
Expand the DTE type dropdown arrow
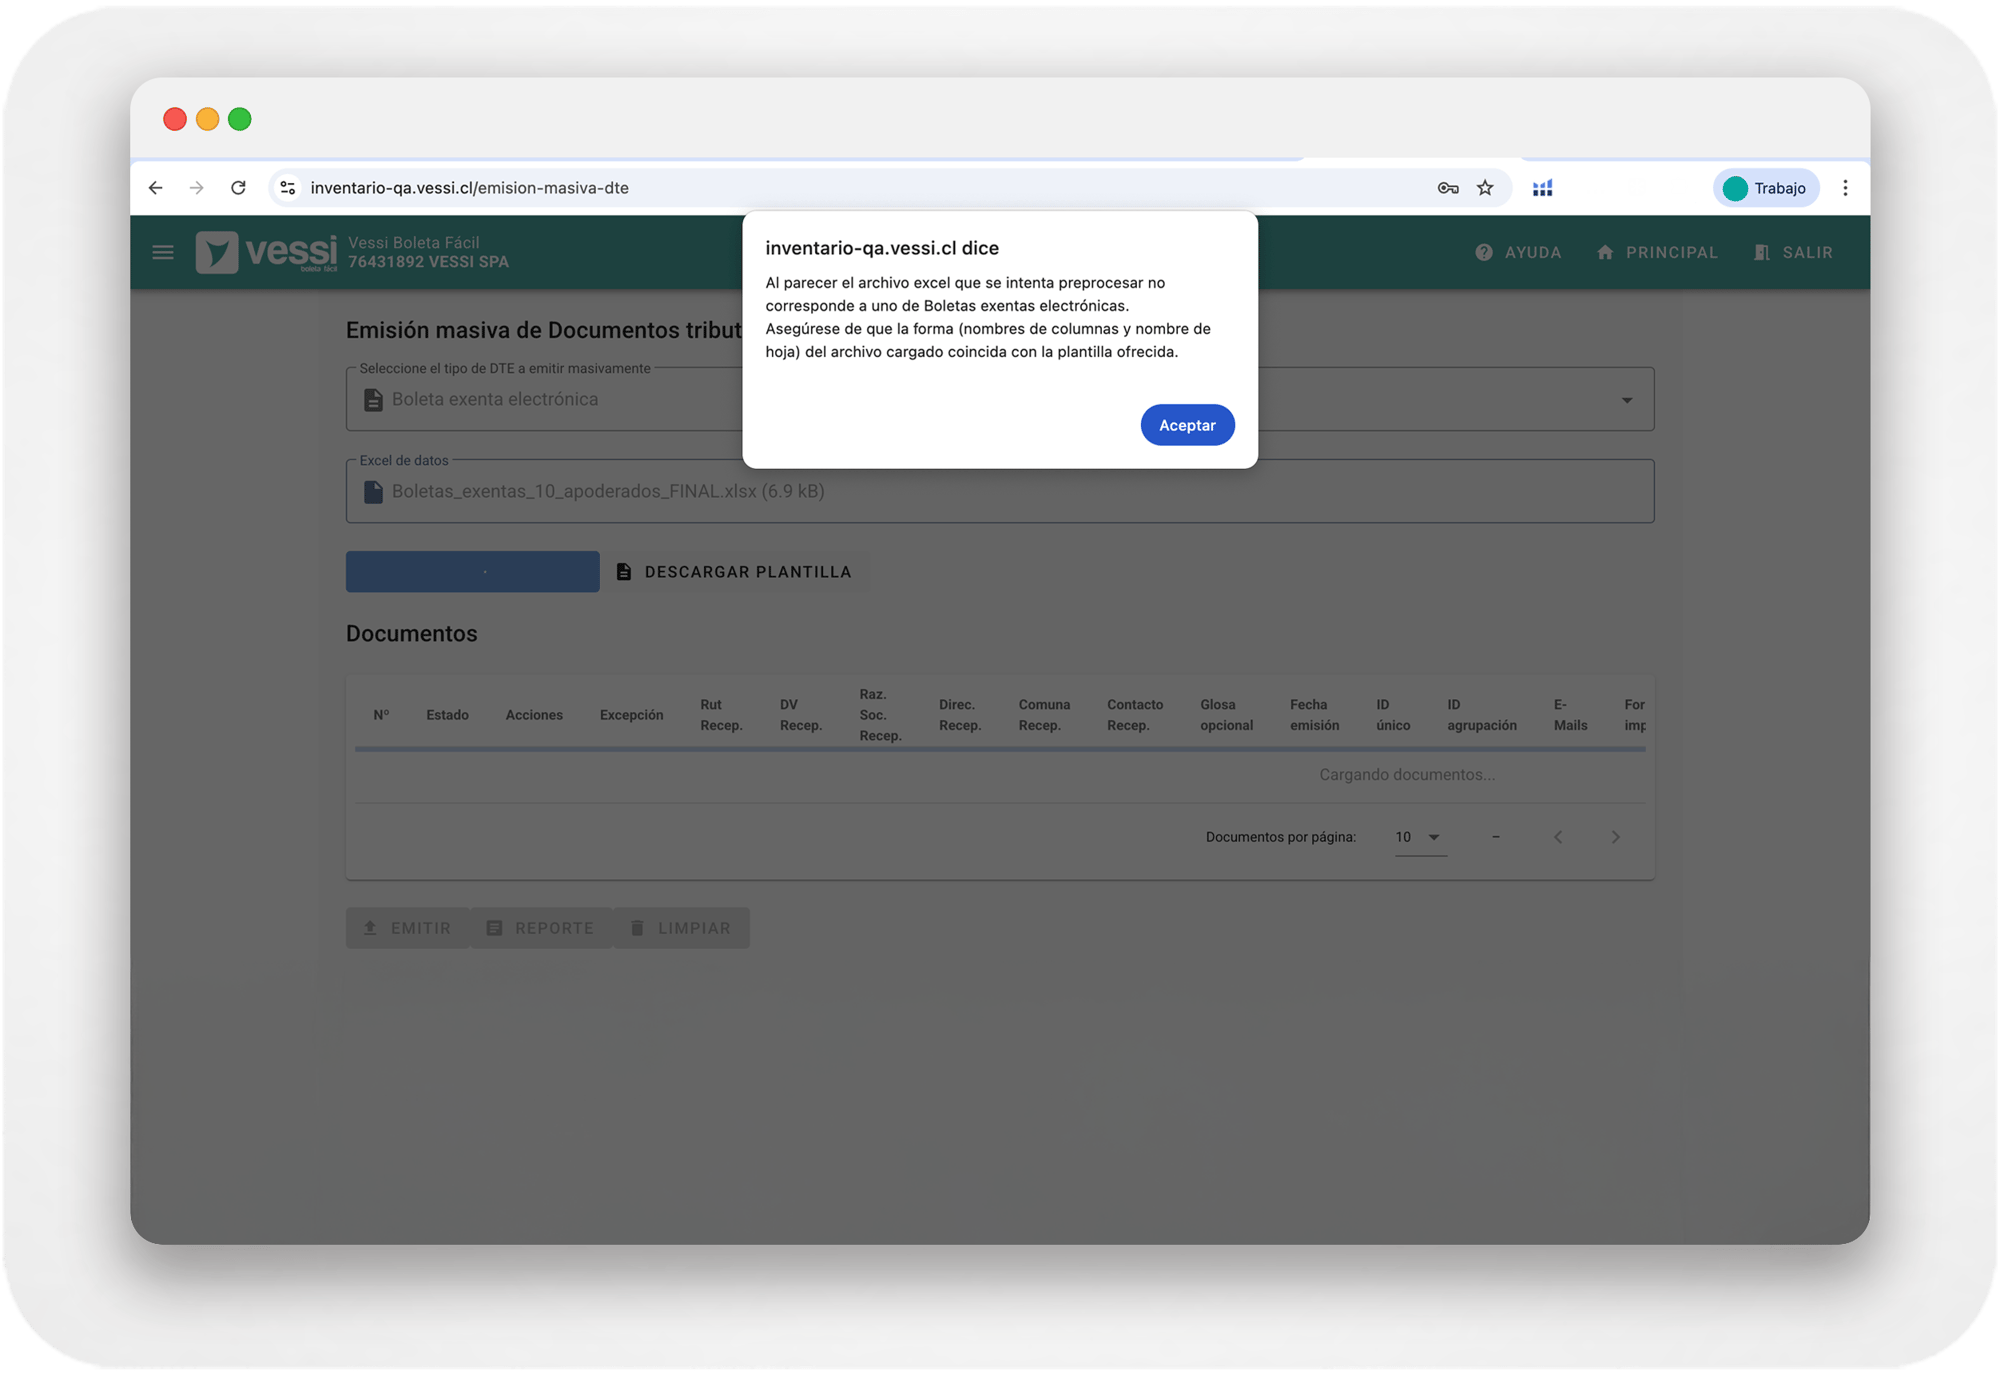(1627, 400)
